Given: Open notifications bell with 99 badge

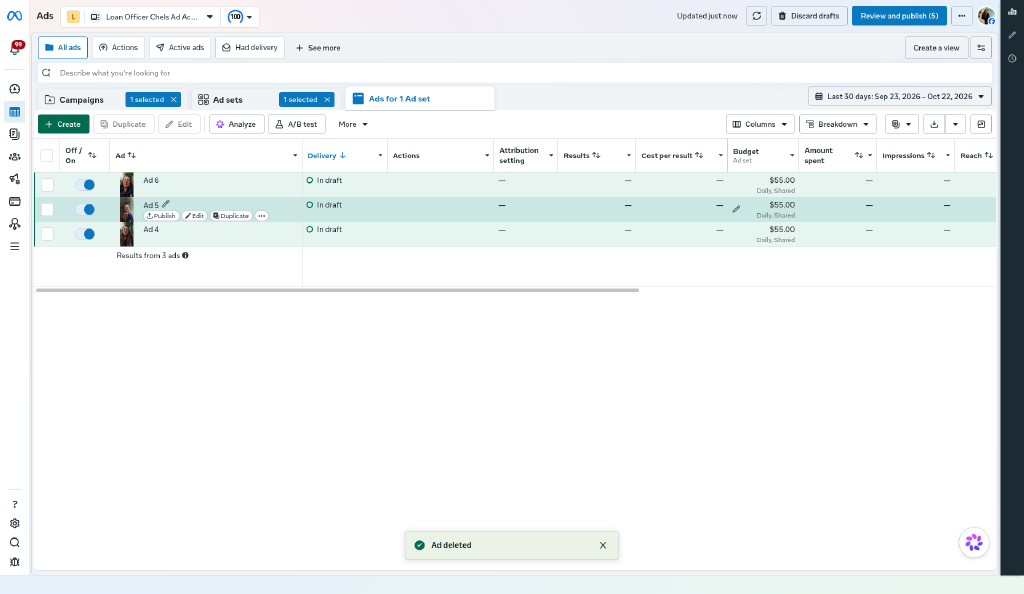Looking at the screenshot, I should click(x=14, y=48).
